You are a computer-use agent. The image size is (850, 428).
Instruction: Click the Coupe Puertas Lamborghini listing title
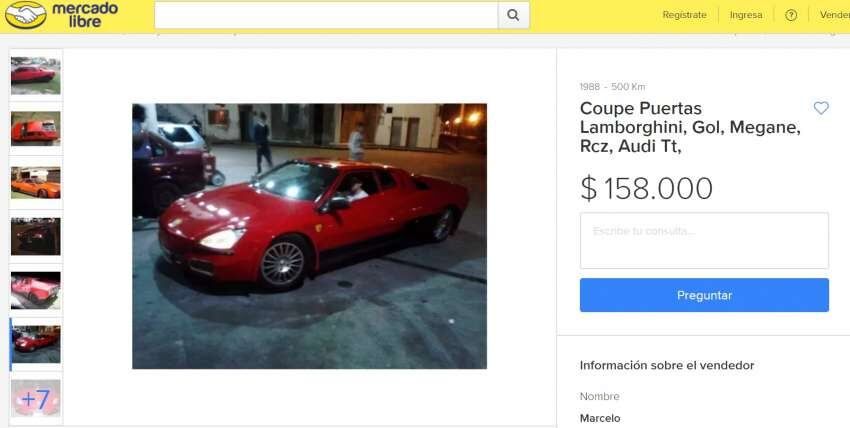point(690,127)
